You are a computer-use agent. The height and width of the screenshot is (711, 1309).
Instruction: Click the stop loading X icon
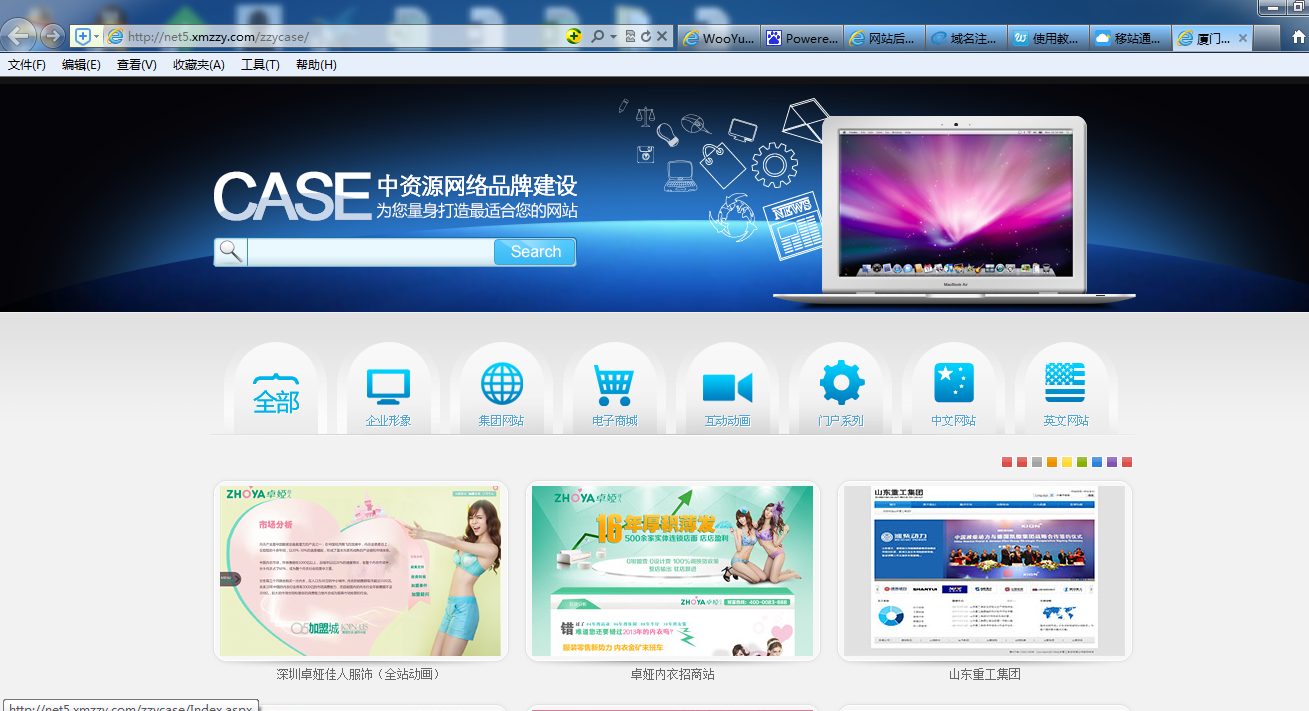[662, 37]
